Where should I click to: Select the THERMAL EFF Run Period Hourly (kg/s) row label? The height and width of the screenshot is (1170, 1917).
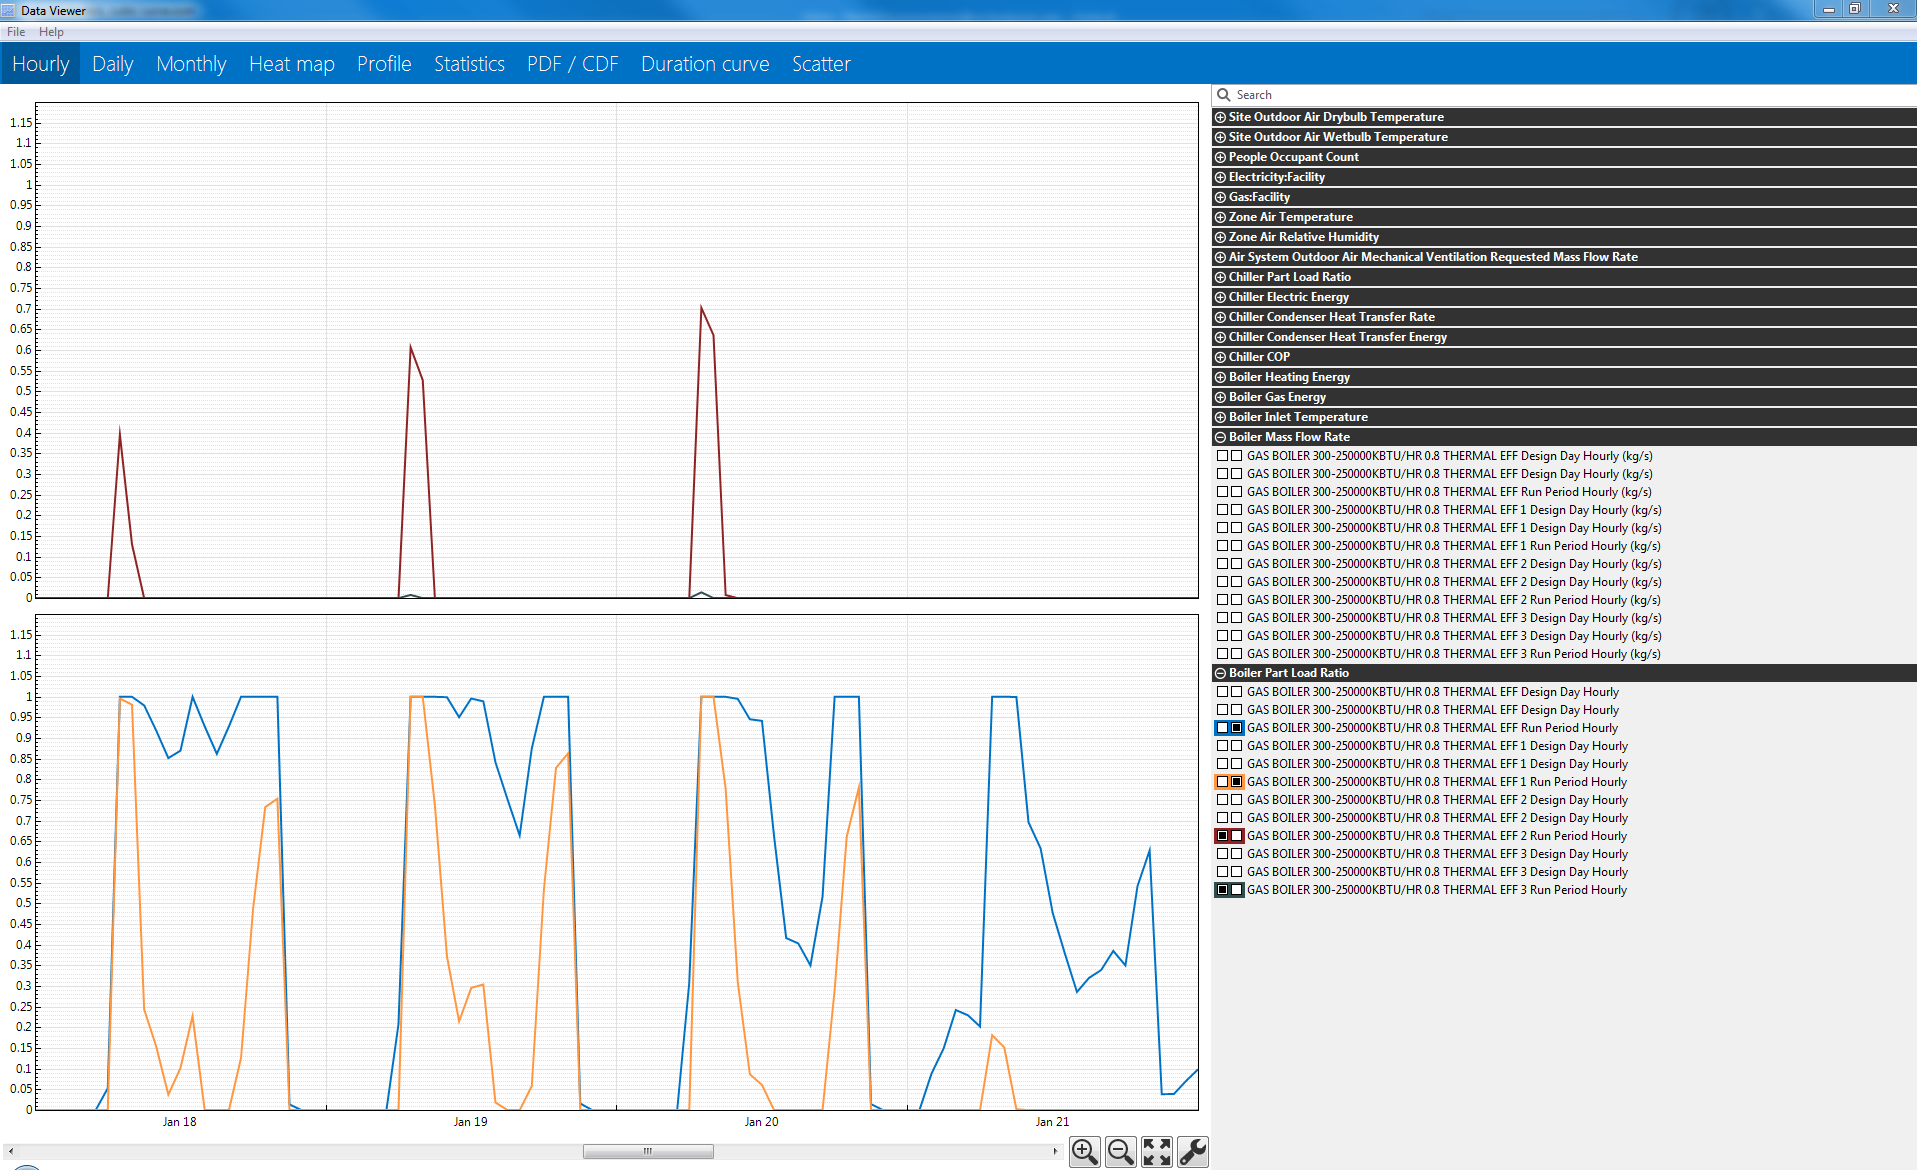[x=1449, y=492]
